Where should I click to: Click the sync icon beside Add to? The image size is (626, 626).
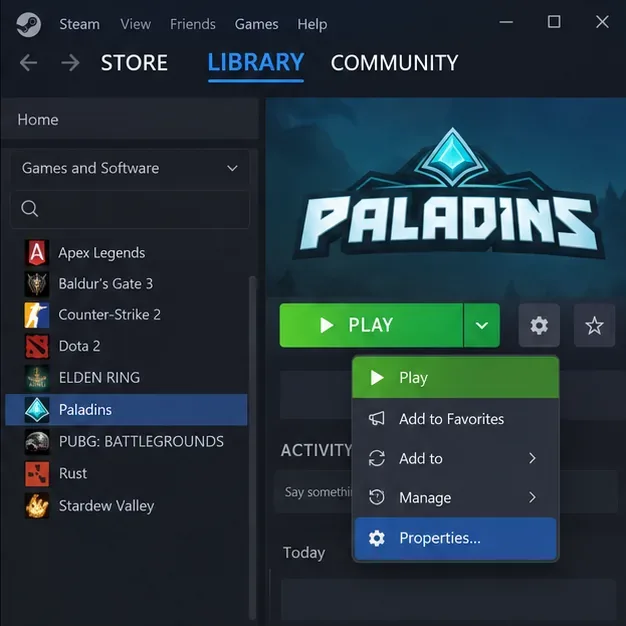pos(376,458)
